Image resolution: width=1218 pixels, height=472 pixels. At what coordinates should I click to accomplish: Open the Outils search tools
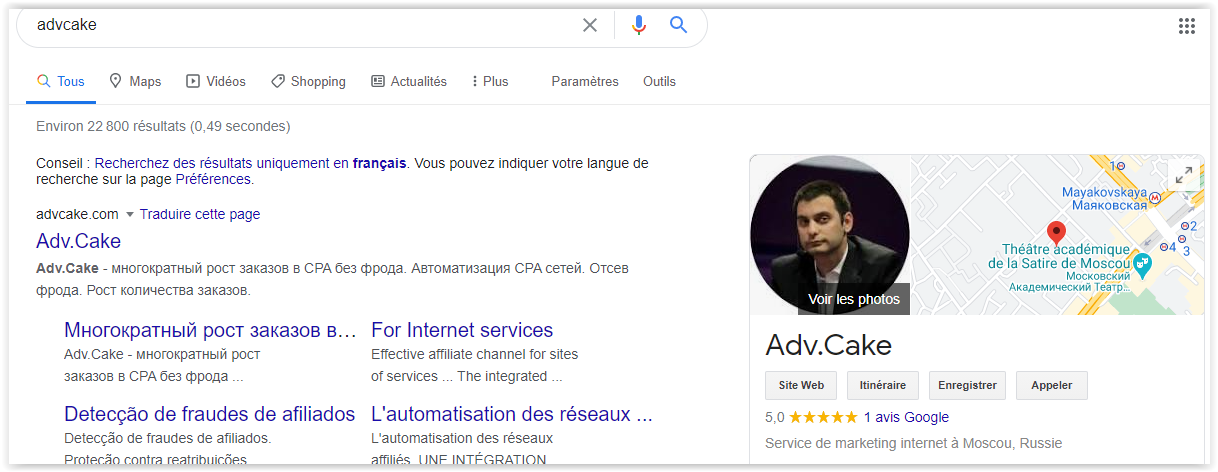659,81
